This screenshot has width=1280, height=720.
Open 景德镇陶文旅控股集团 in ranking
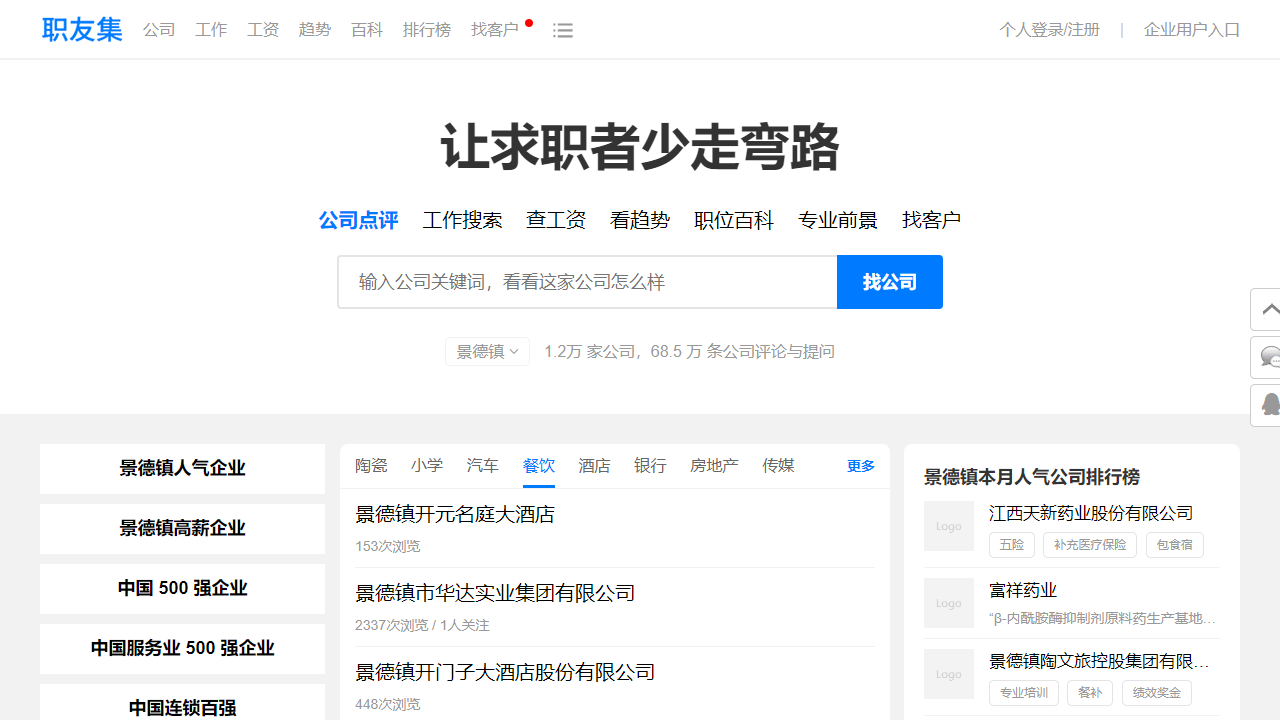tap(1099, 661)
